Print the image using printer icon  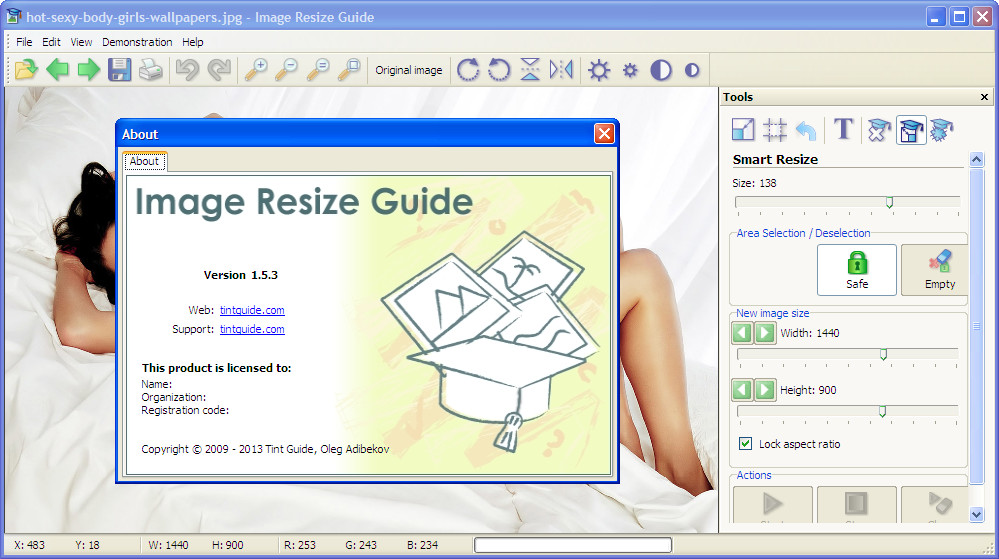pyautogui.click(x=151, y=69)
